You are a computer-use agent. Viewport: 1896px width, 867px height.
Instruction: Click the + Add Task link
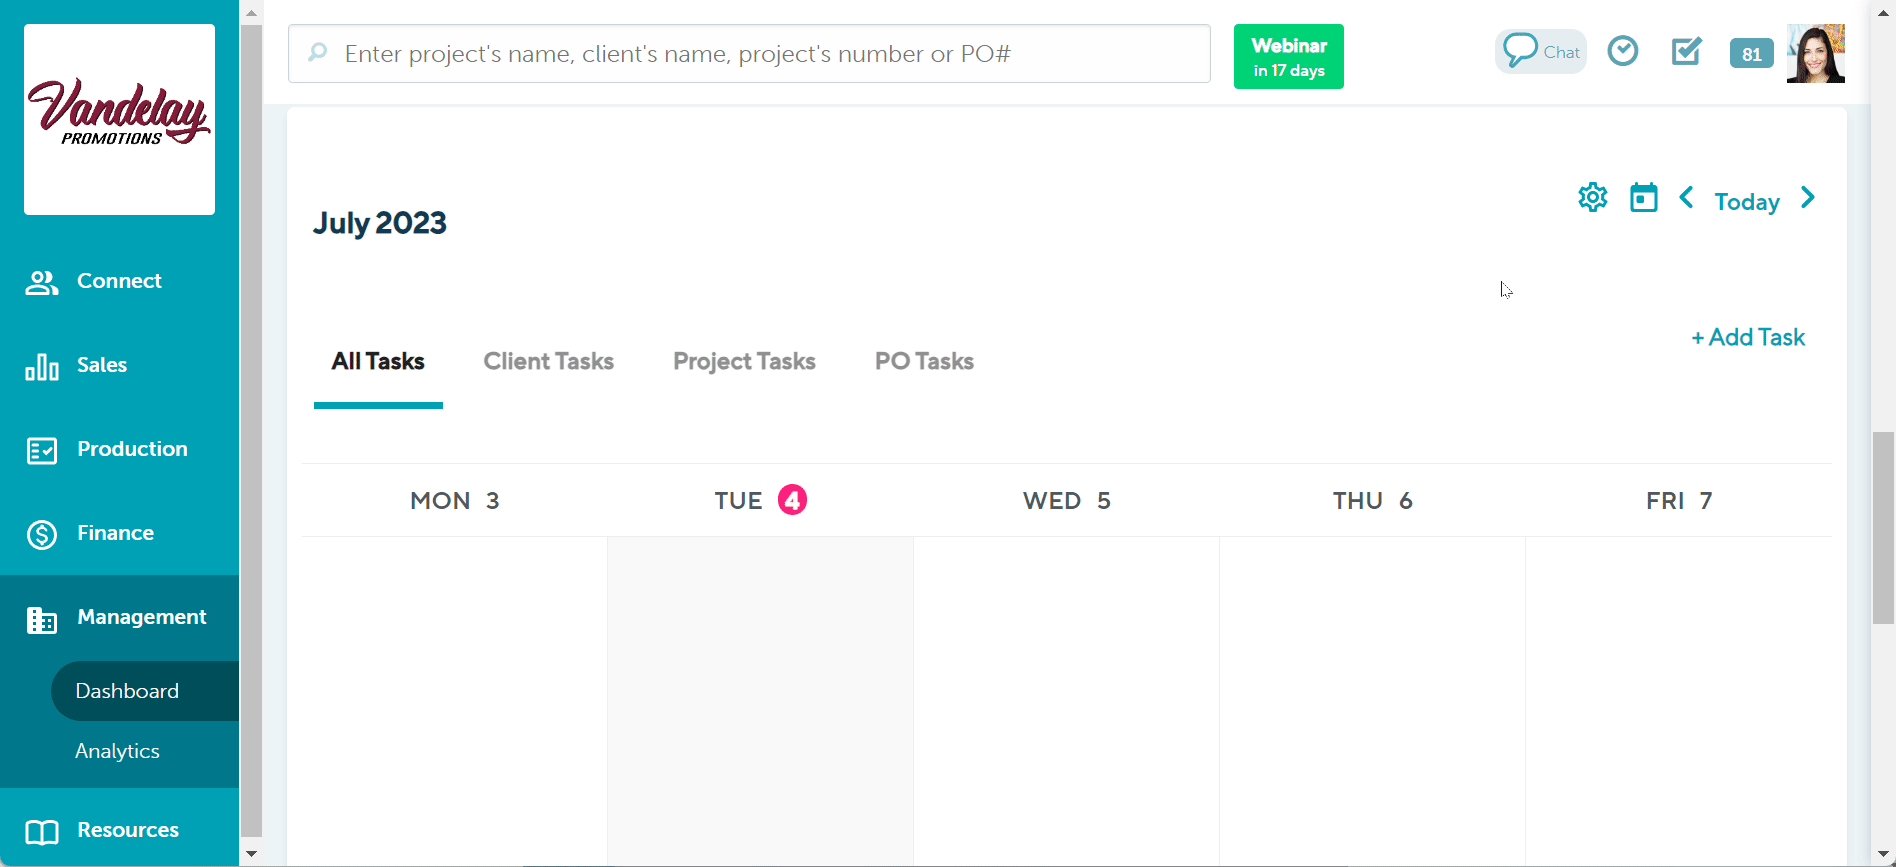click(1748, 338)
